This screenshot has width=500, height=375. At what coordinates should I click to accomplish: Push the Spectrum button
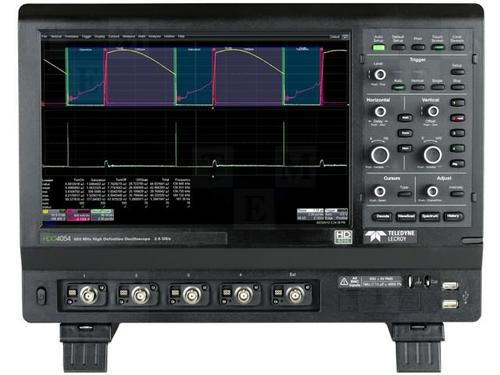point(430,217)
